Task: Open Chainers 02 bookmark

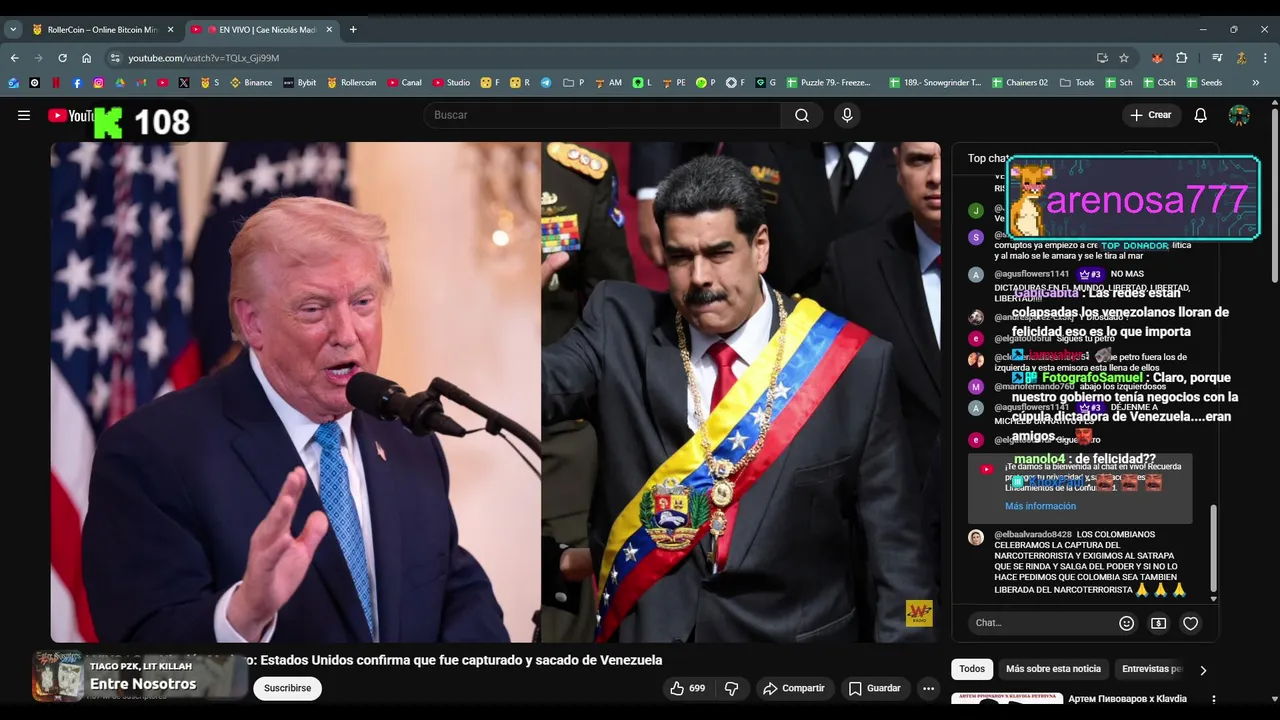Action: tap(1020, 83)
